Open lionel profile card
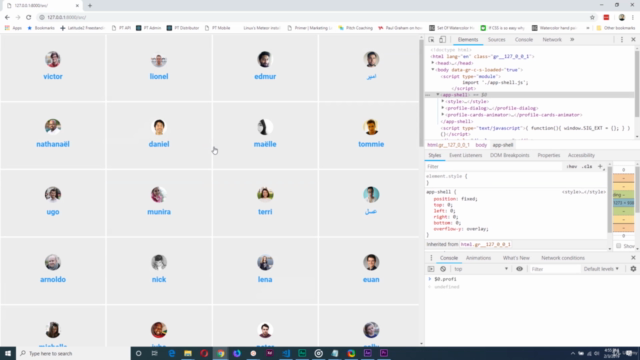The height and width of the screenshot is (360, 640). pyautogui.click(x=159, y=67)
